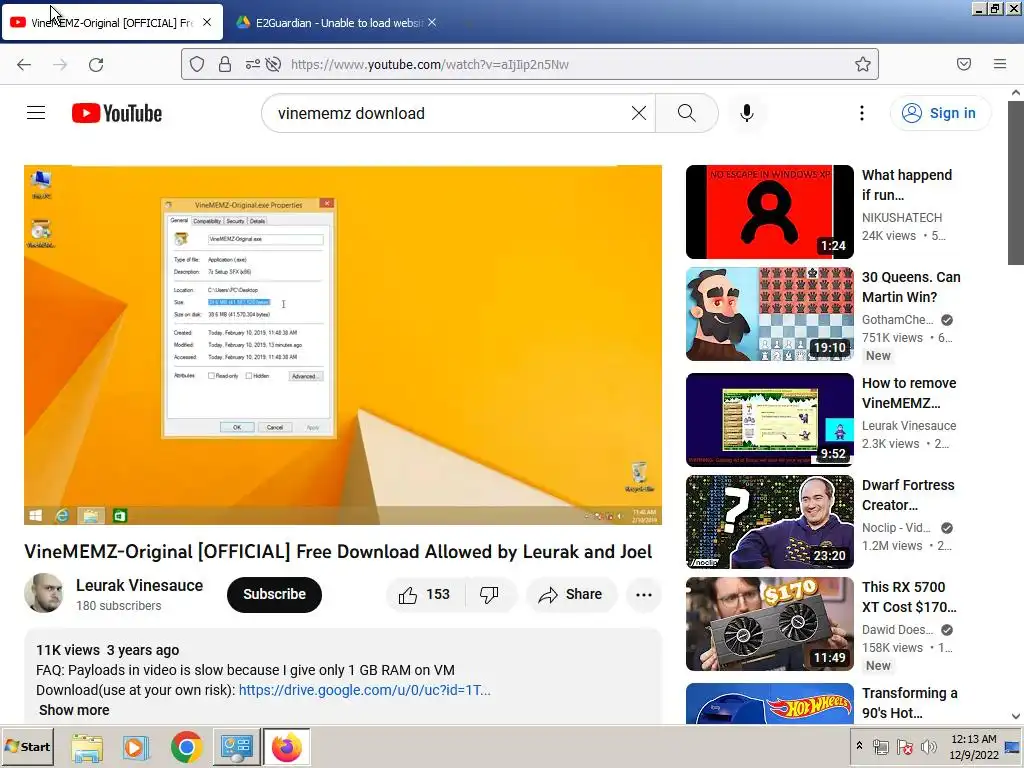Click the video player area
The width and height of the screenshot is (1024, 768).
343,345
